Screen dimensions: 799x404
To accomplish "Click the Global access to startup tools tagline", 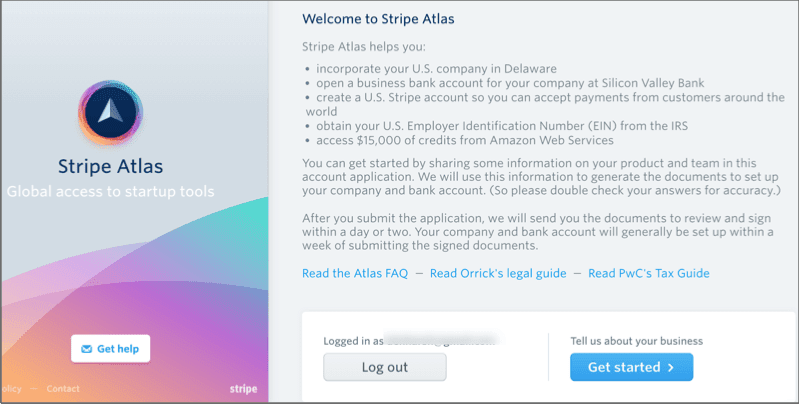I will tap(111, 192).
